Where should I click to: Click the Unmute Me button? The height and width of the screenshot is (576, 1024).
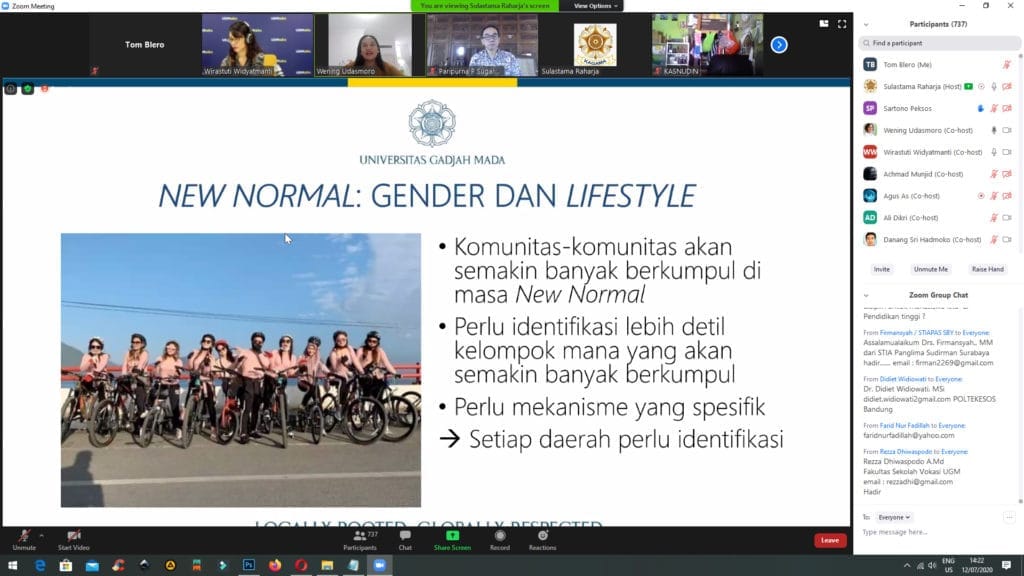point(931,269)
